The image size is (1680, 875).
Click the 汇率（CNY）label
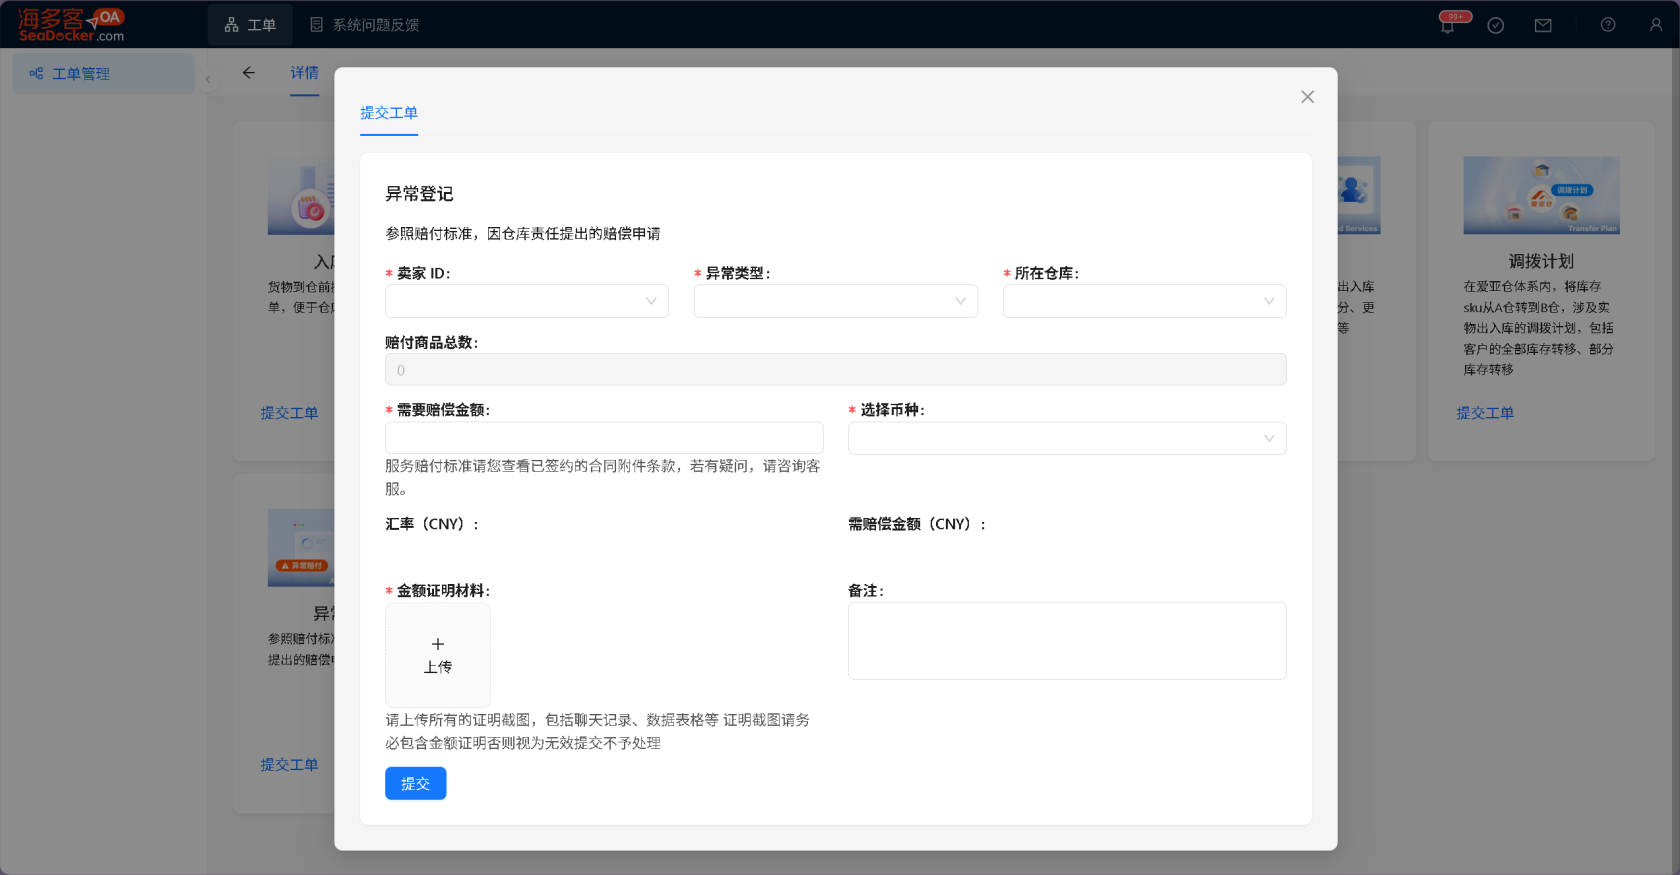[x=432, y=524]
